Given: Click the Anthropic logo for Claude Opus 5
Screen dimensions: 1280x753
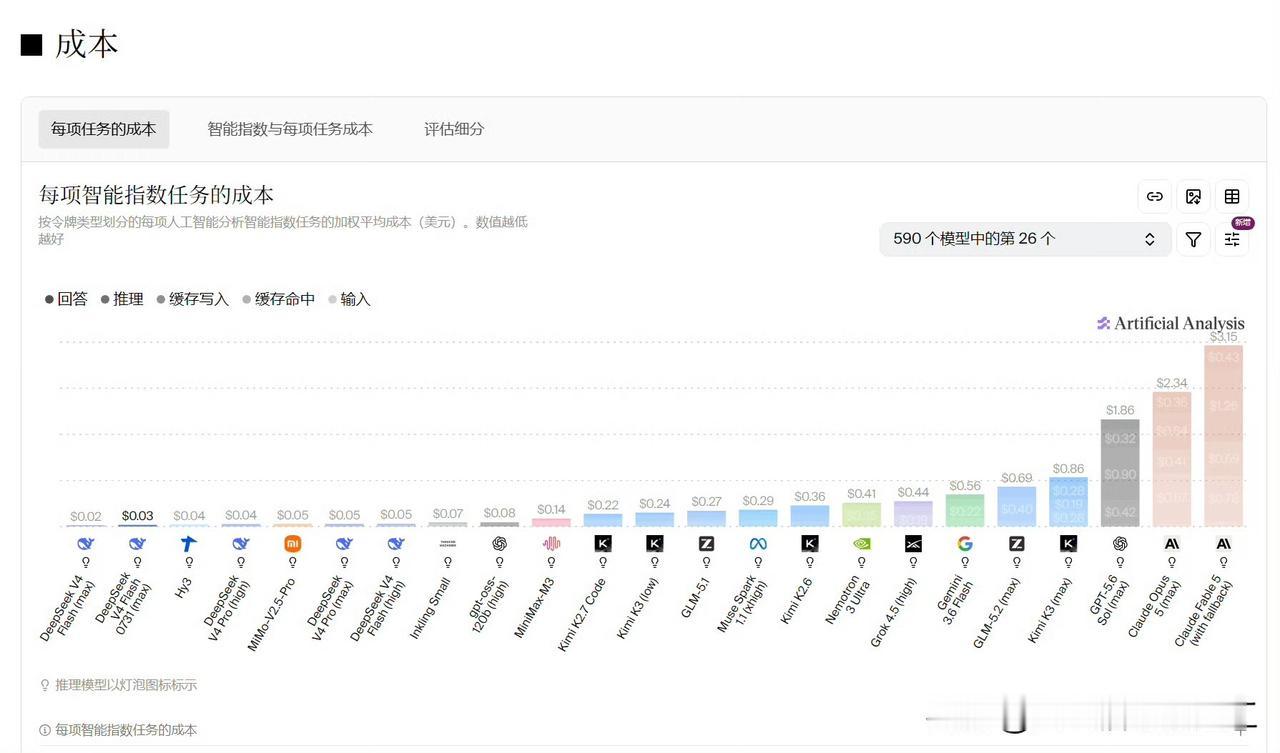Looking at the screenshot, I should click(x=1172, y=544).
